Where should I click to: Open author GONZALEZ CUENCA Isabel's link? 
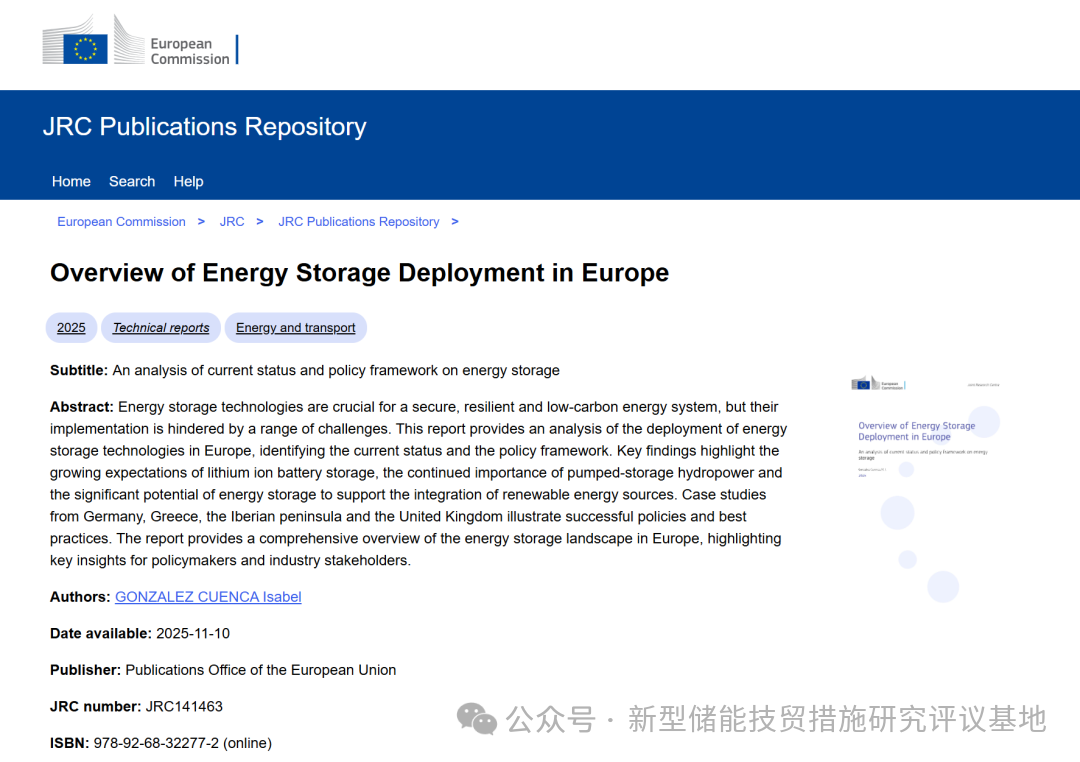(208, 597)
